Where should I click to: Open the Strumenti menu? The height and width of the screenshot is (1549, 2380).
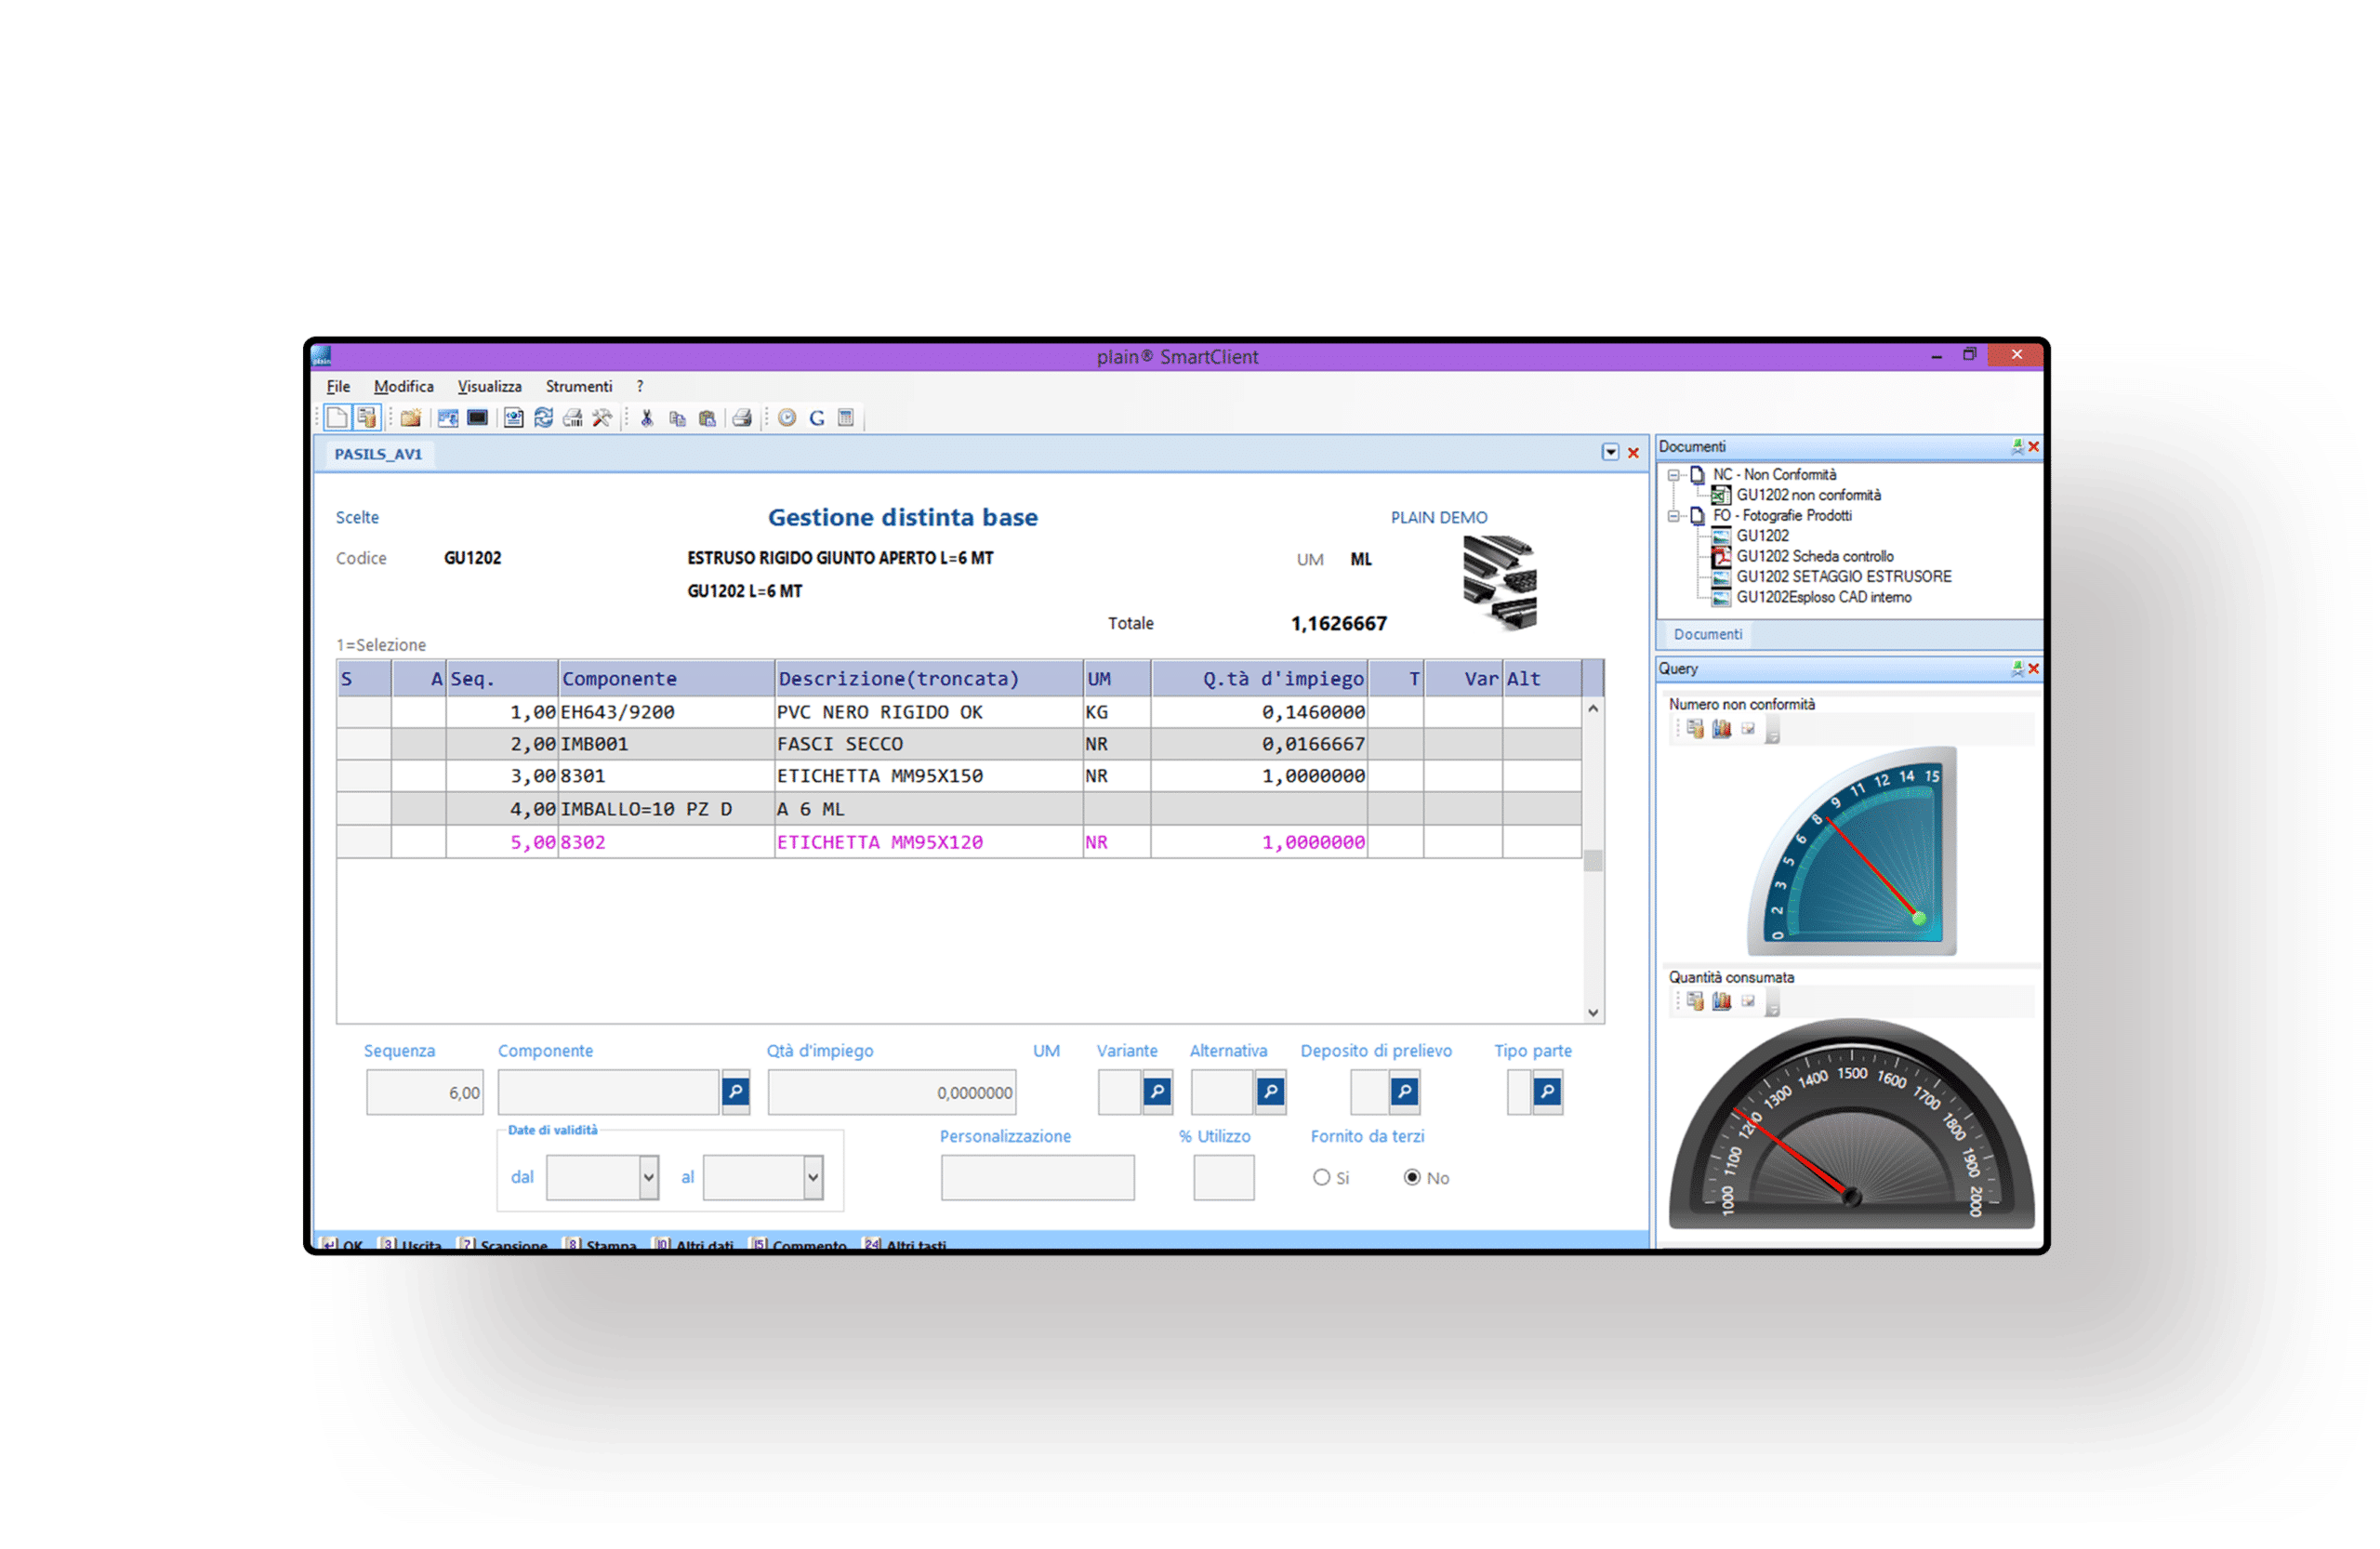[578, 386]
